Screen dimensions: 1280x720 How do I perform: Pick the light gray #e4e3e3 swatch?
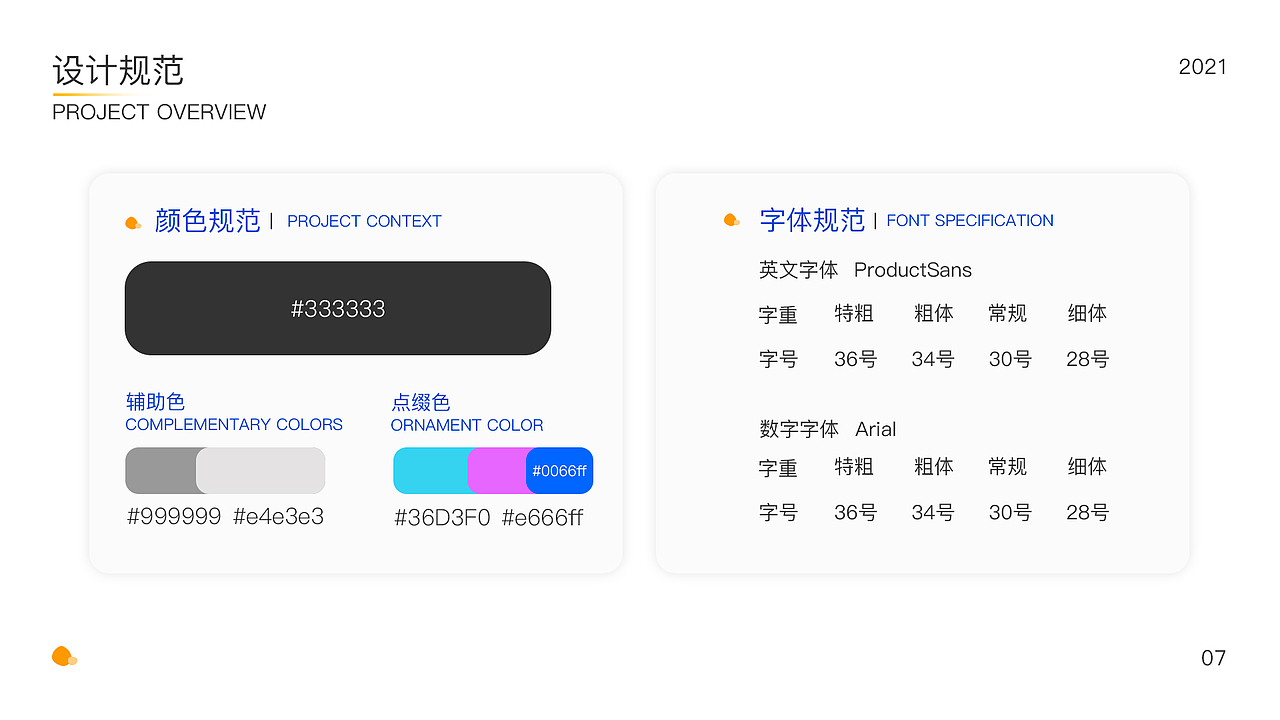click(261, 470)
